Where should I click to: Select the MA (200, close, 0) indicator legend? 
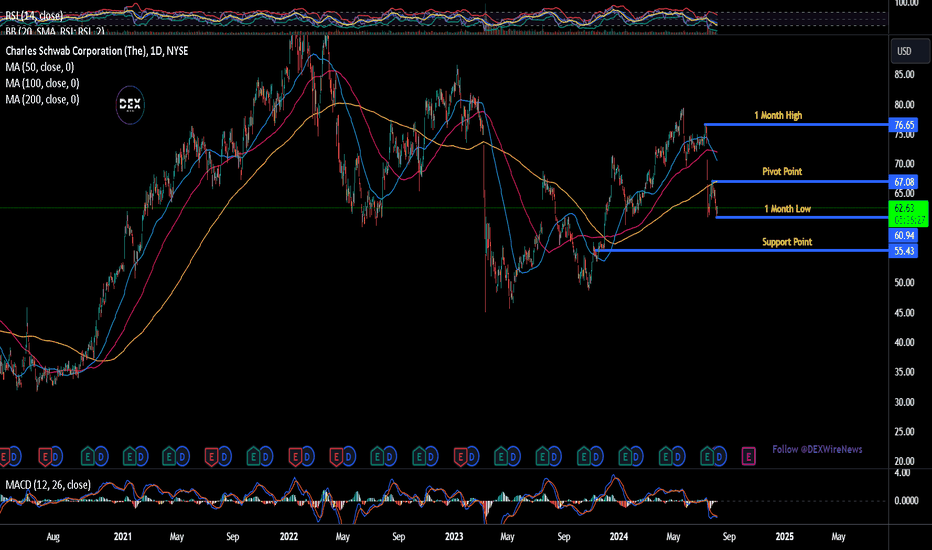(42, 99)
